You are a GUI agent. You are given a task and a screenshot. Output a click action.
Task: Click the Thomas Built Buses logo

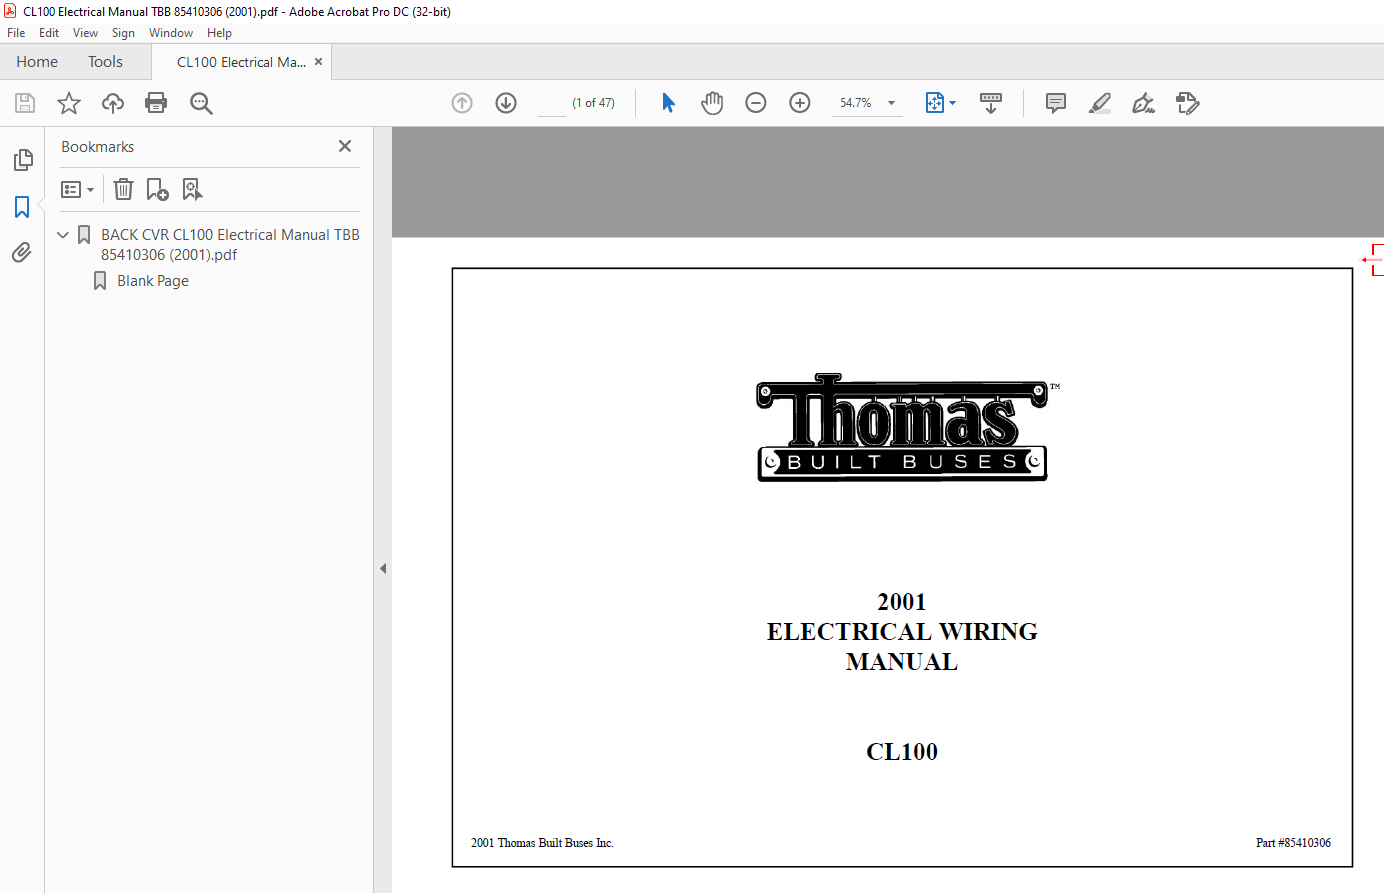tap(902, 428)
